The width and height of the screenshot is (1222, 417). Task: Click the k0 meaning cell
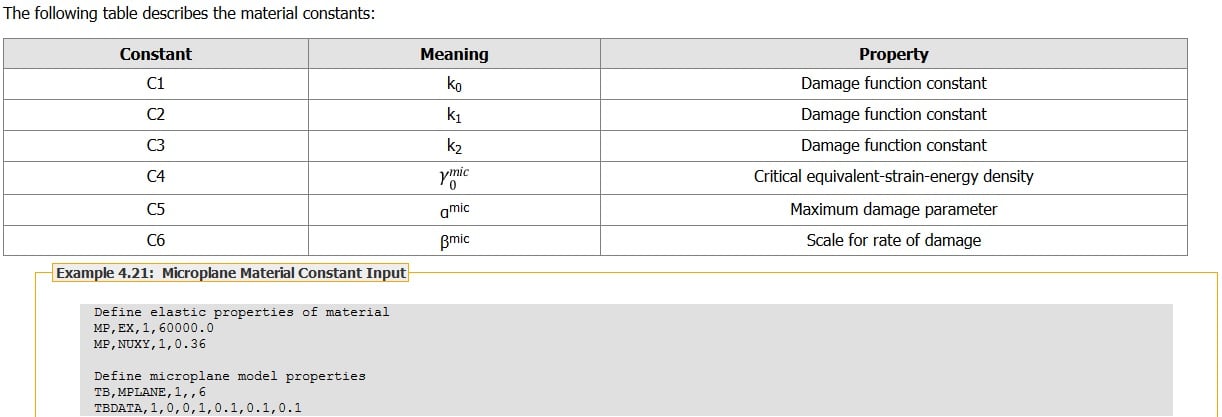[454, 84]
